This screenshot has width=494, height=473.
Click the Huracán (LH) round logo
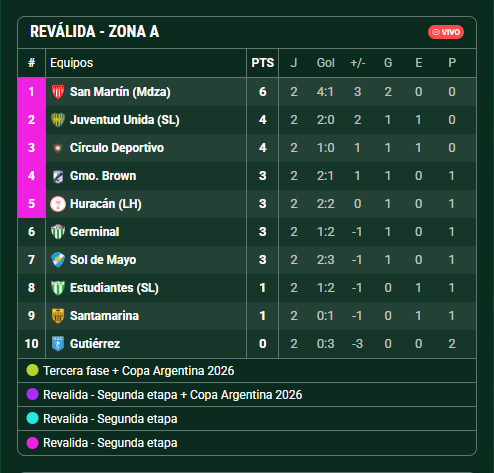[58, 204]
